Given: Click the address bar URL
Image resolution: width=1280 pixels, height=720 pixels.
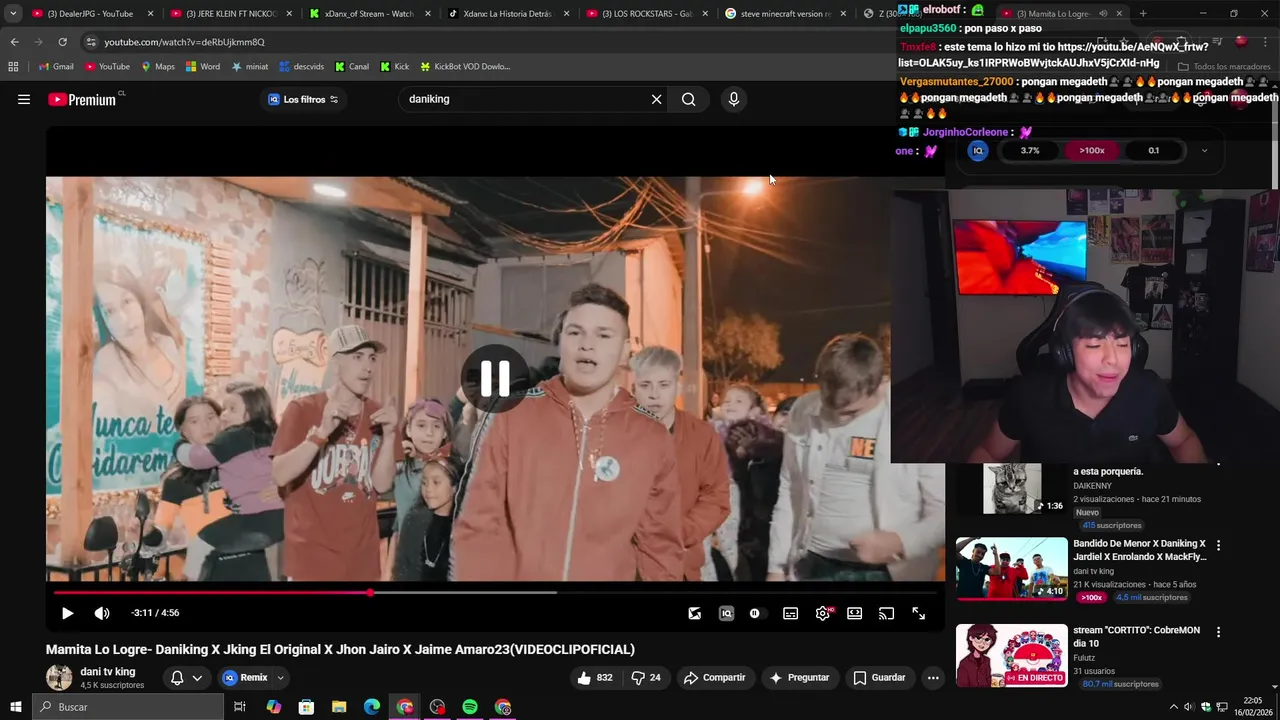Looking at the screenshot, I should tap(184, 42).
